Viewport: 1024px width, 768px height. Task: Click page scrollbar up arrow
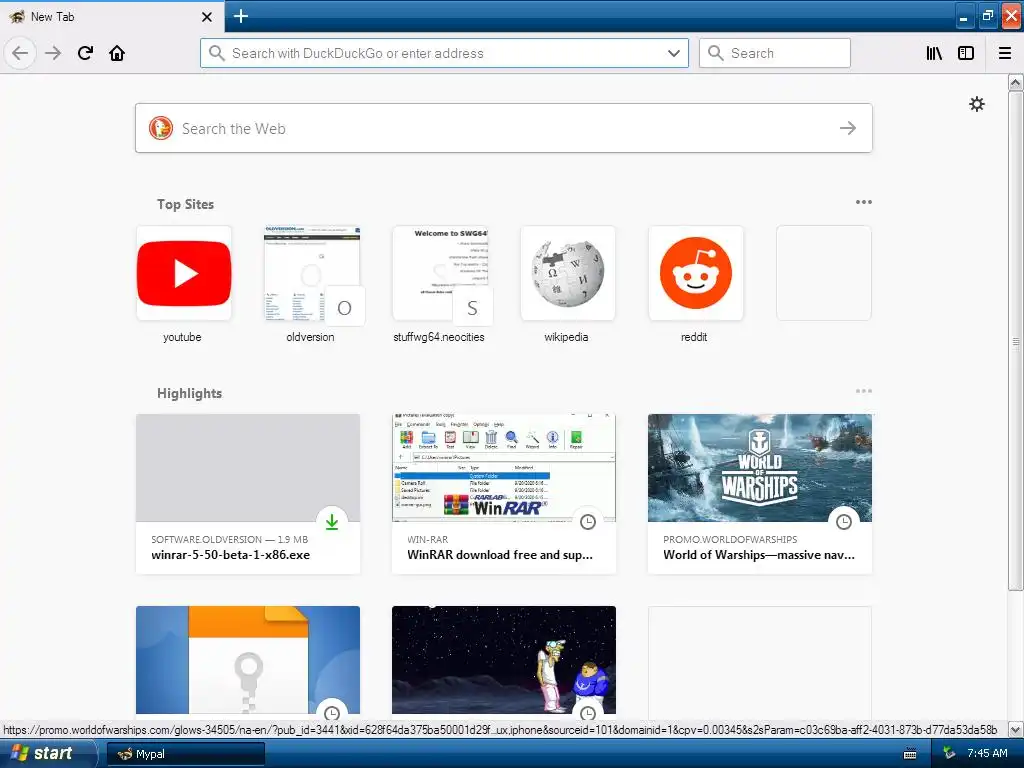click(x=1016, y=83)
